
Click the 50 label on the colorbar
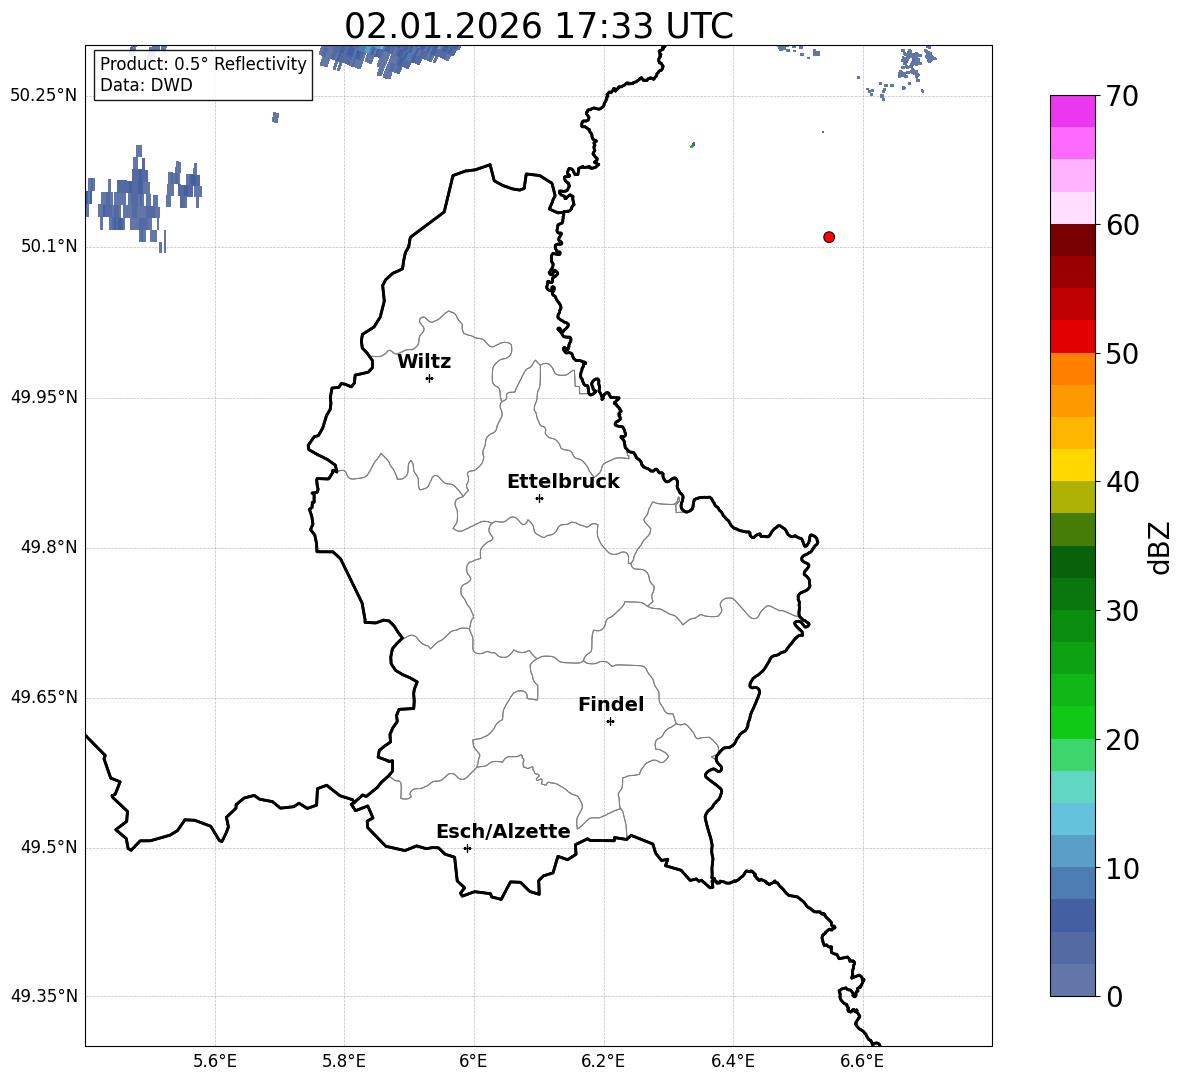click(1121, 354)
